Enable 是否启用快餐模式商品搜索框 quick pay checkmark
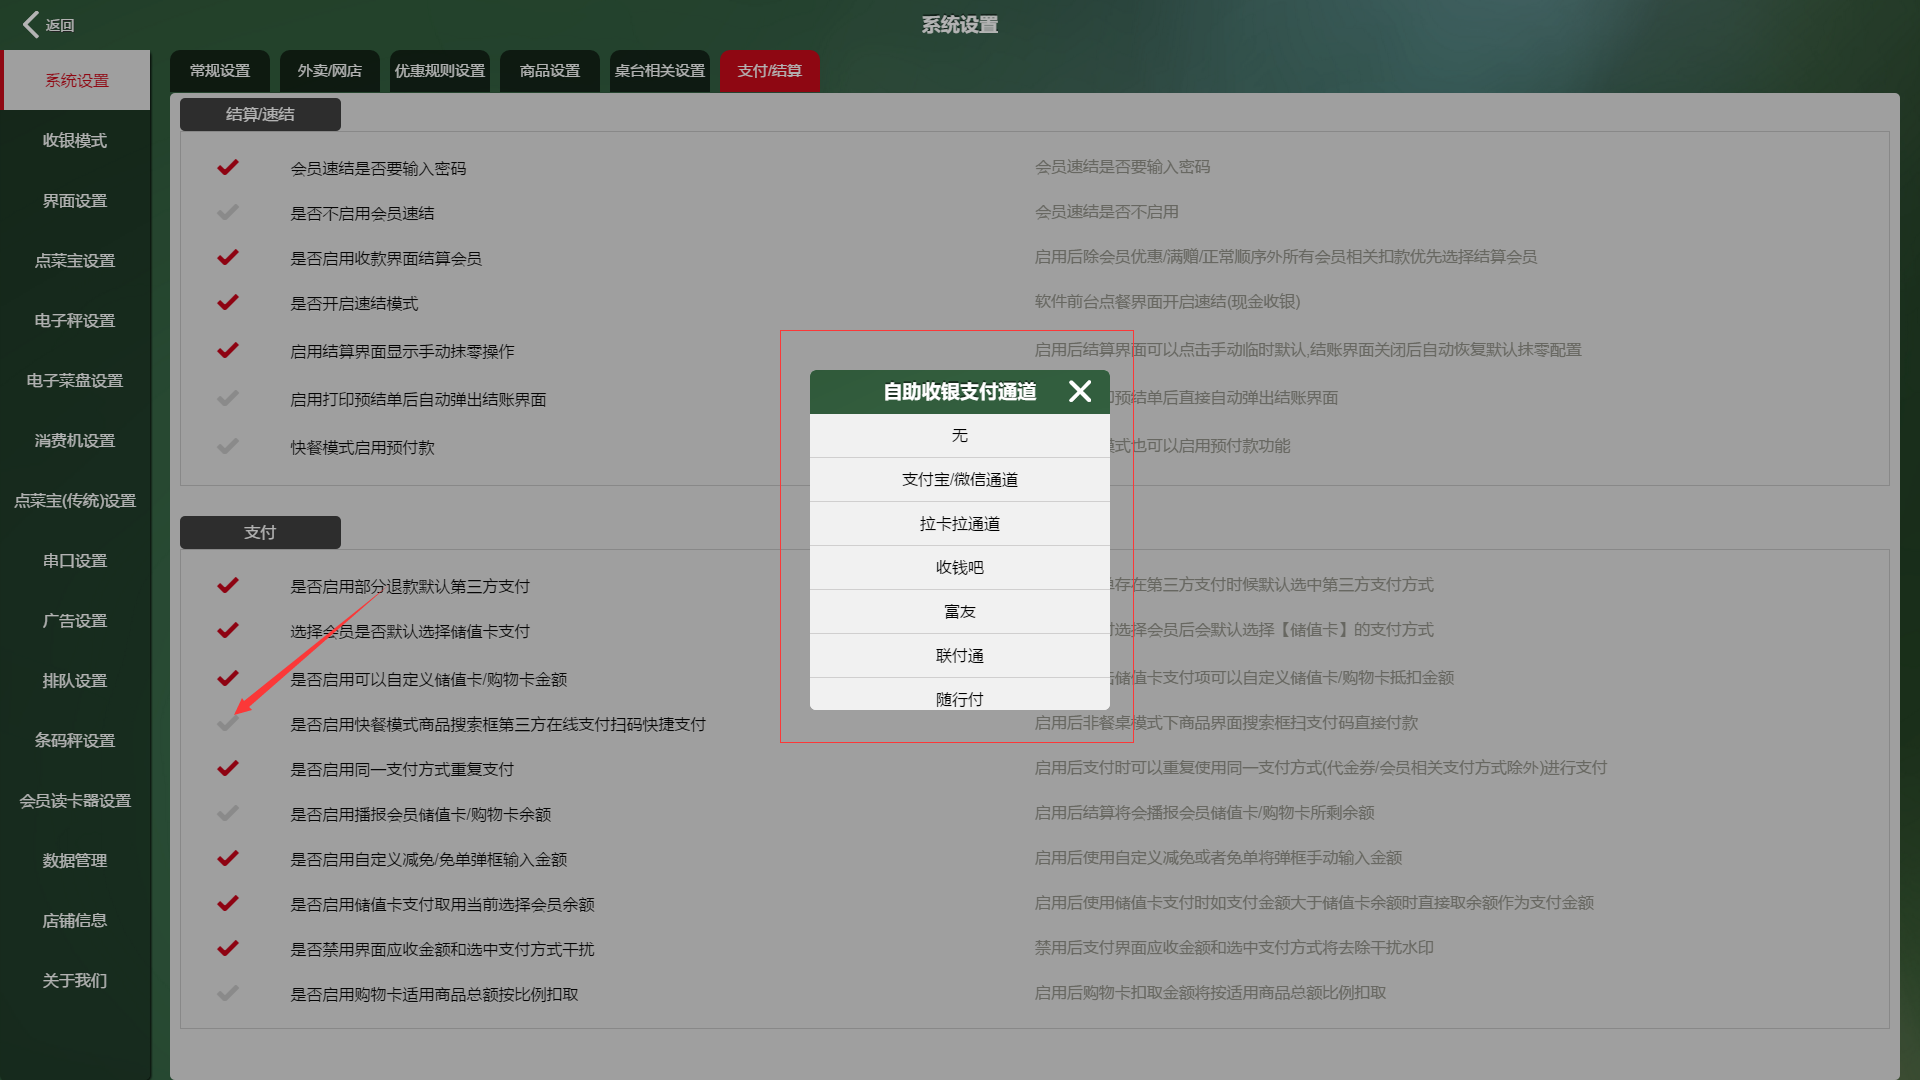The width and height of the screenshot is (1920, 1080). coord(228,723)
